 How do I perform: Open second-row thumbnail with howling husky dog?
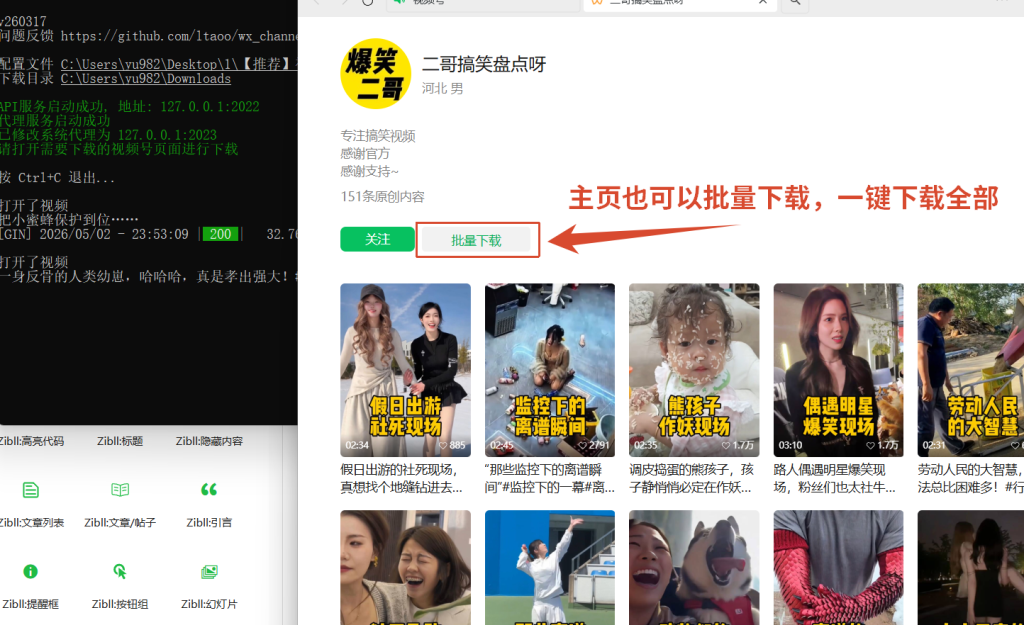point(694,568)
